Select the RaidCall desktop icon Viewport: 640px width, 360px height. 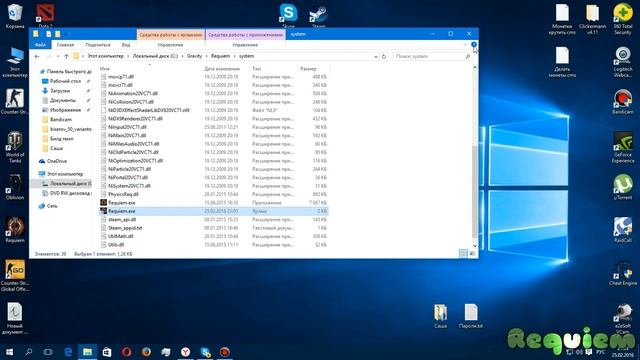(x=623, y=230)
